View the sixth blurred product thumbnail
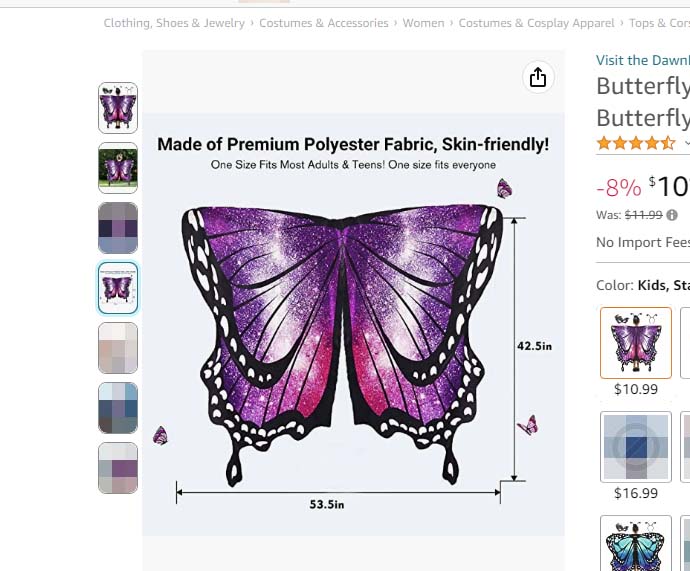This screenshot has height=571, width=690. point(118,408)
